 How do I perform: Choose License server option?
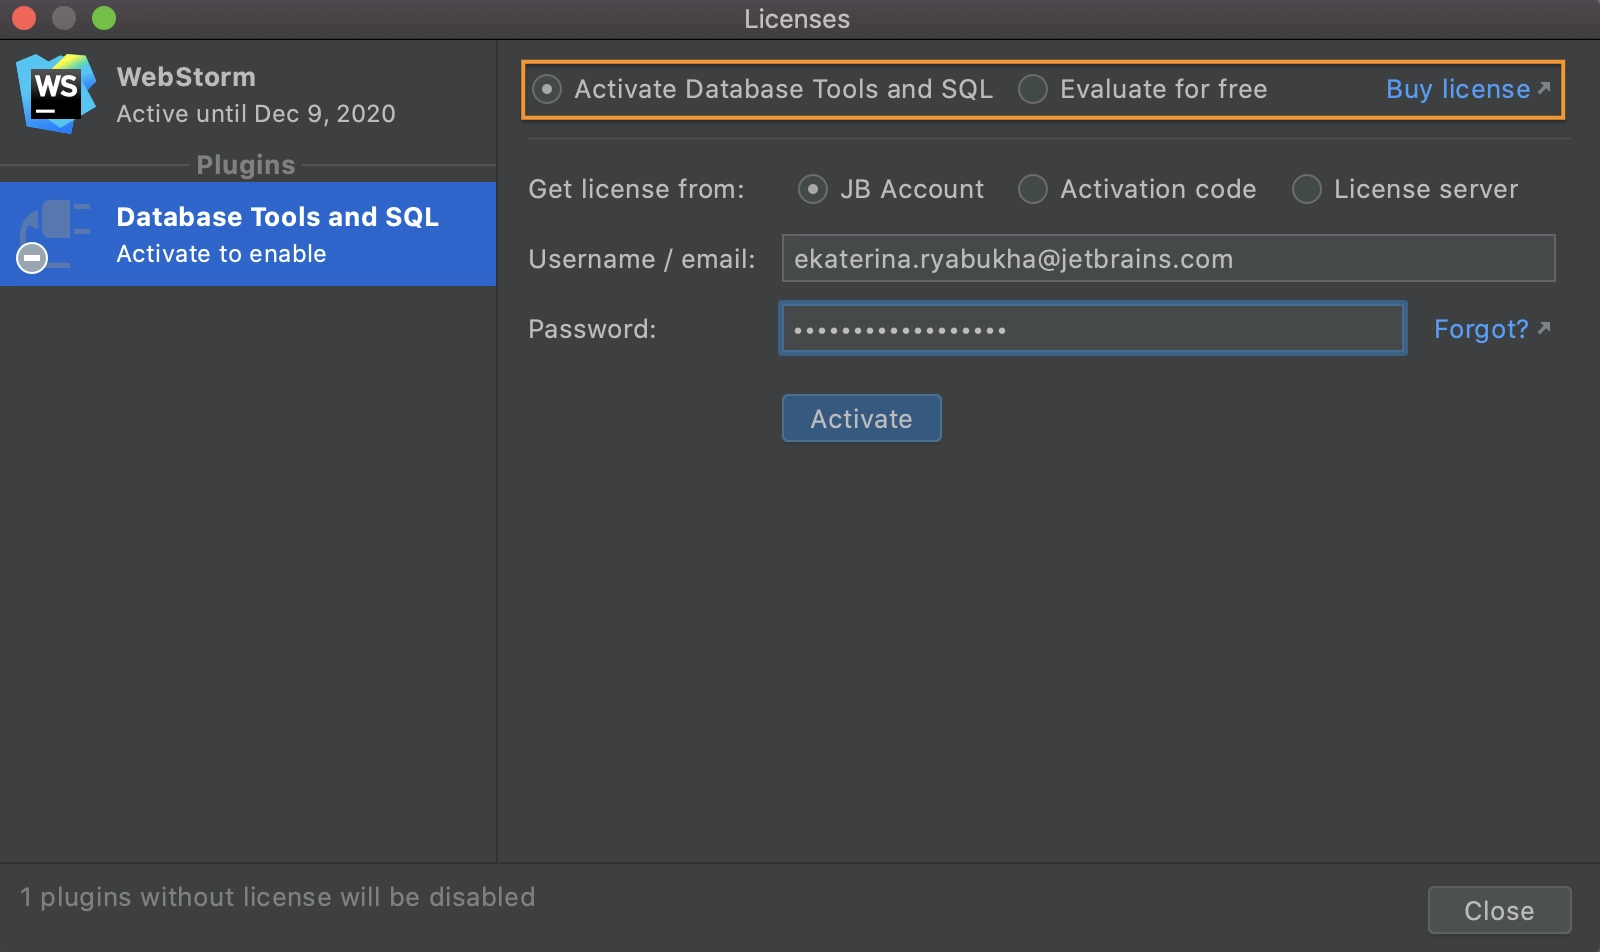(1307, 189)
